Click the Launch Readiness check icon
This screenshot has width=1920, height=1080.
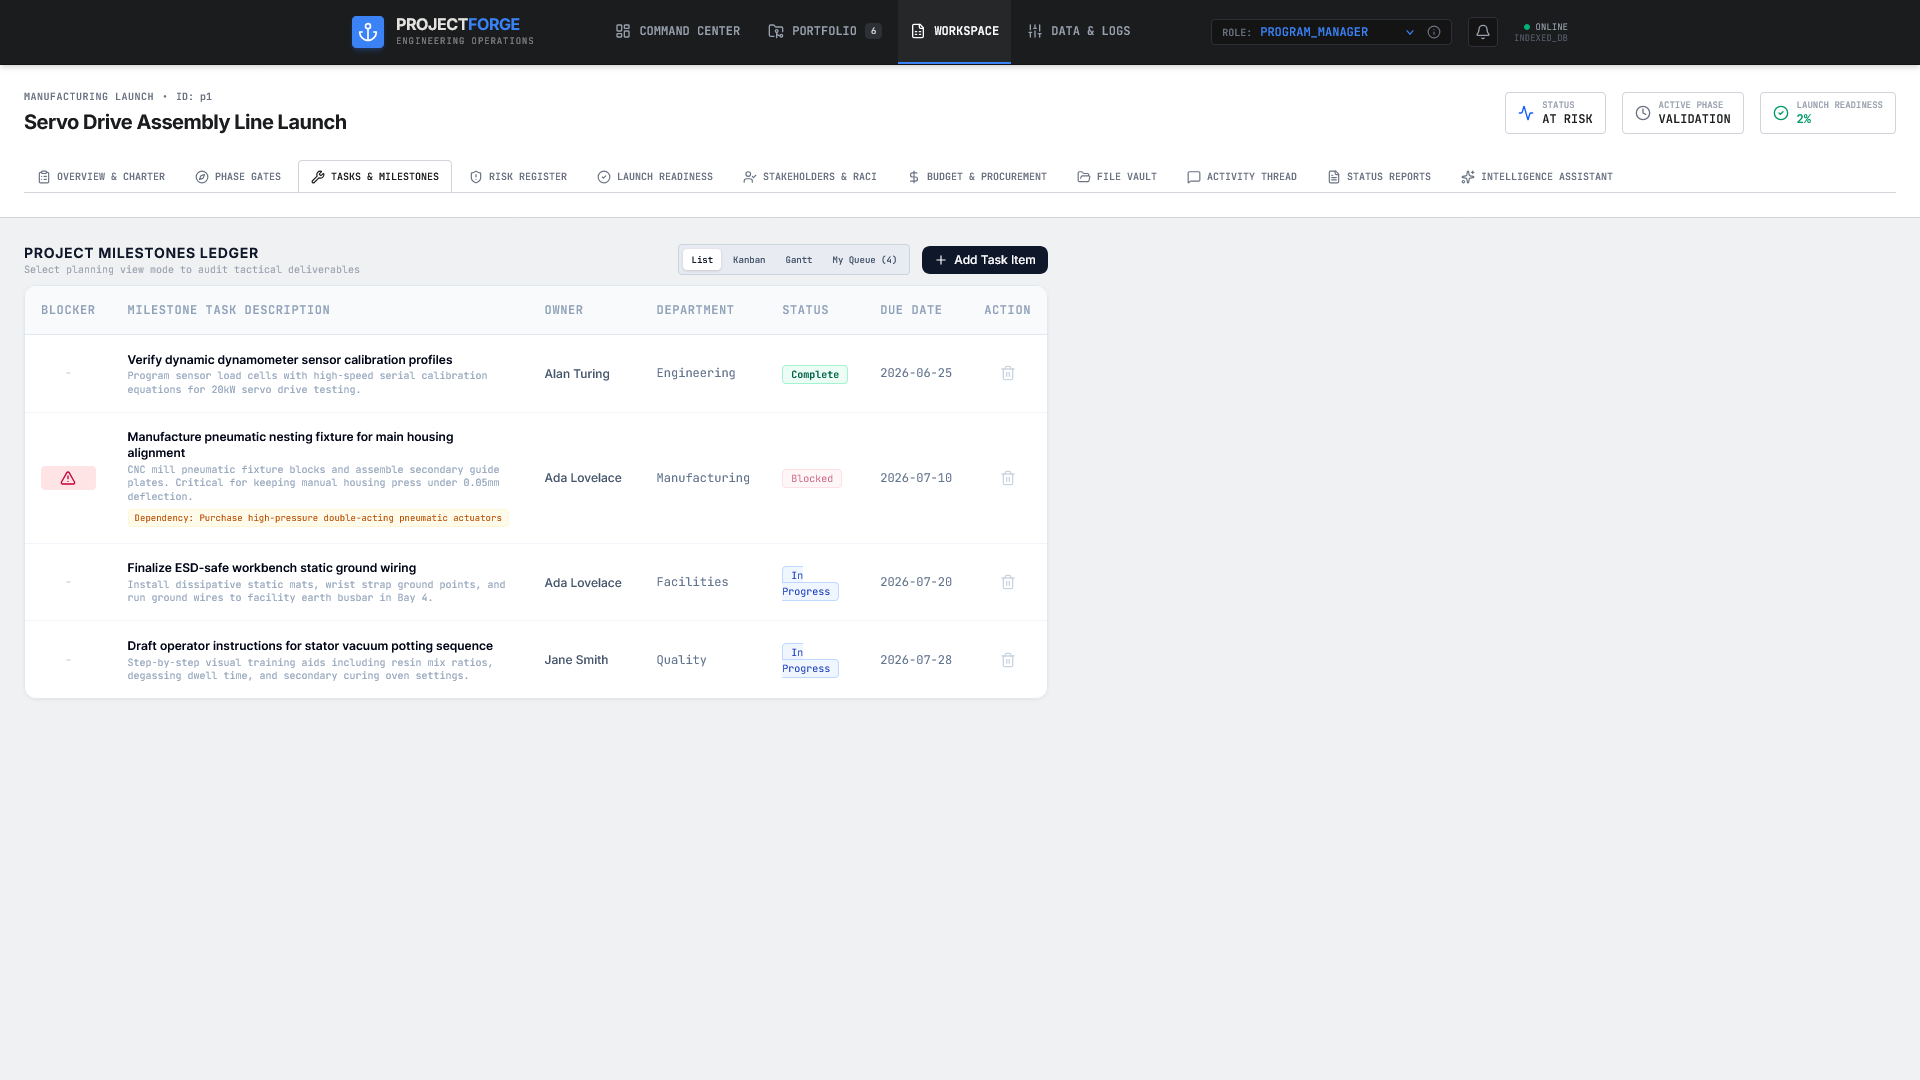1781,113
